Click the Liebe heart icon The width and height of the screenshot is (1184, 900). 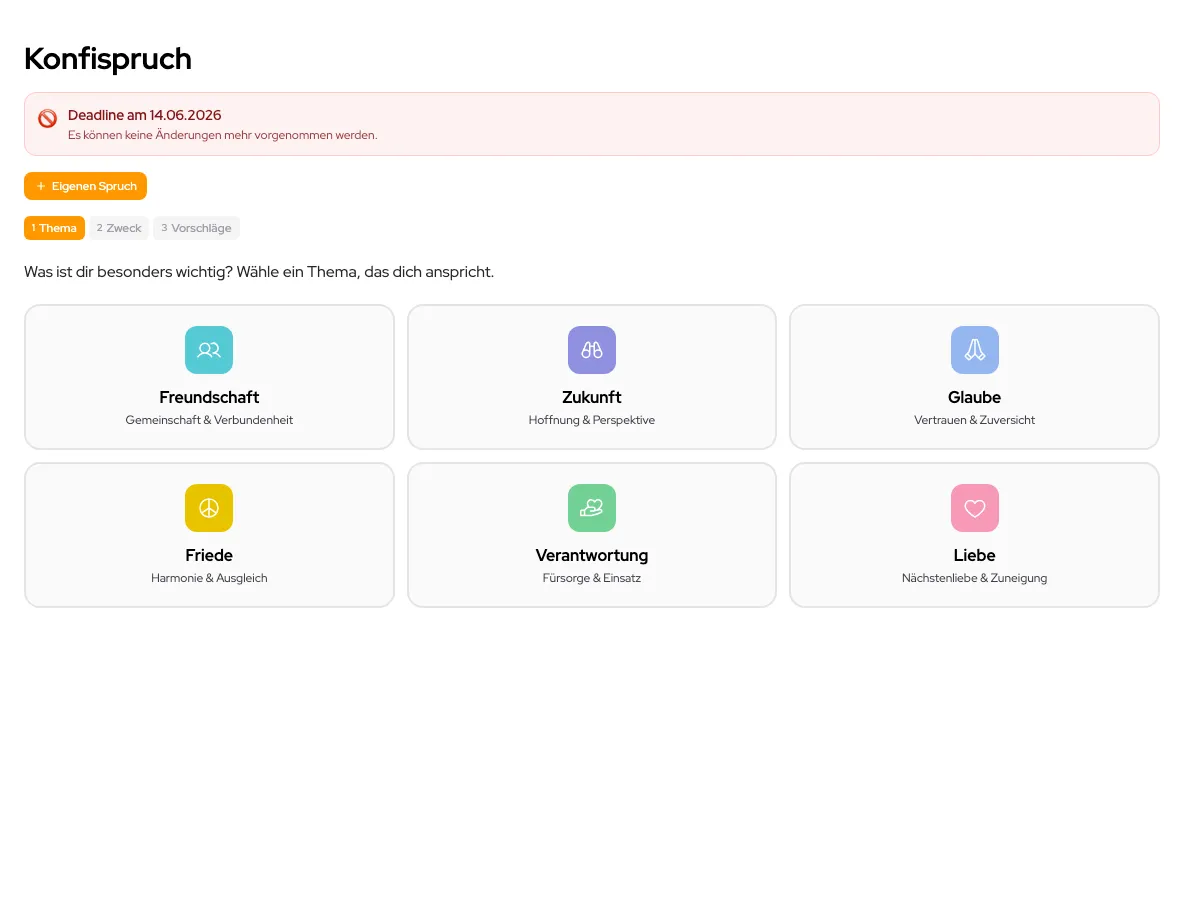coord(975,508)
